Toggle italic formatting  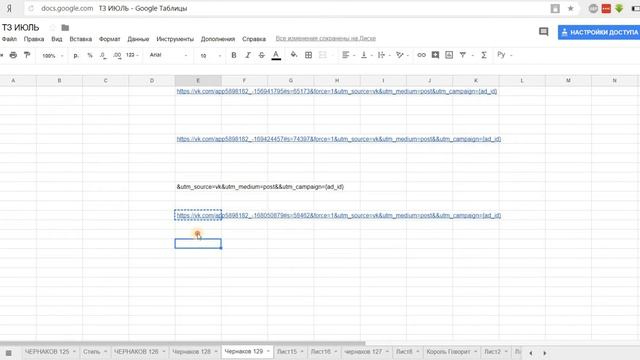pyautogui.click(x=248, y=55)
